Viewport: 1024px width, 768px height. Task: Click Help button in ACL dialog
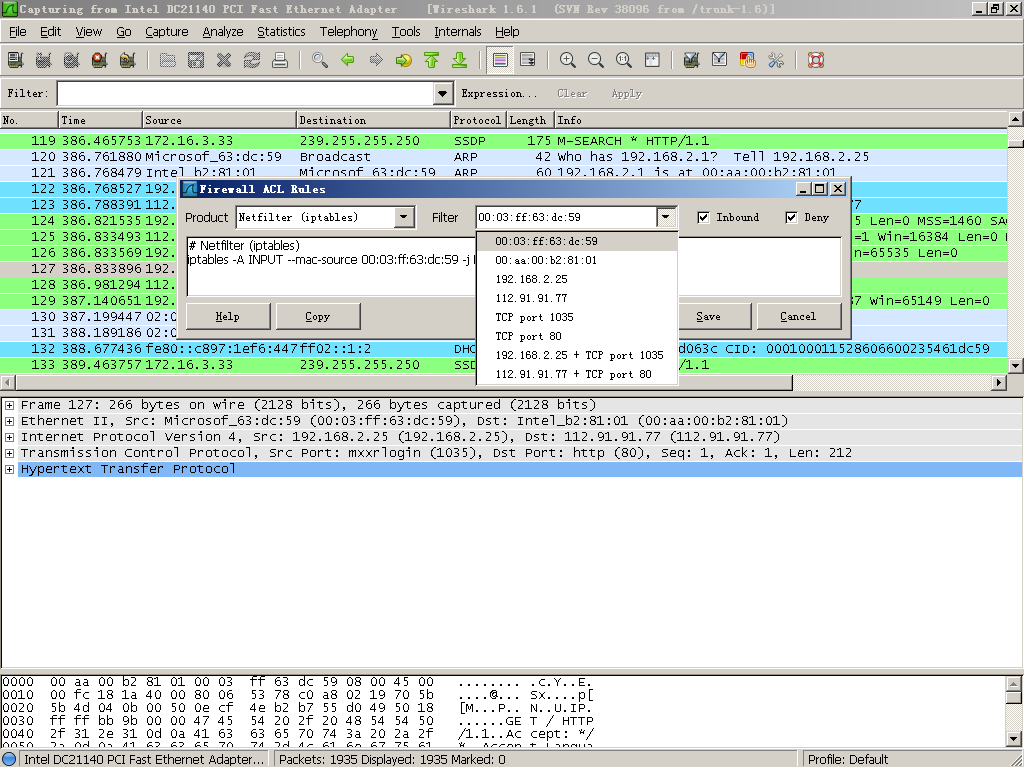coord(228,317)
